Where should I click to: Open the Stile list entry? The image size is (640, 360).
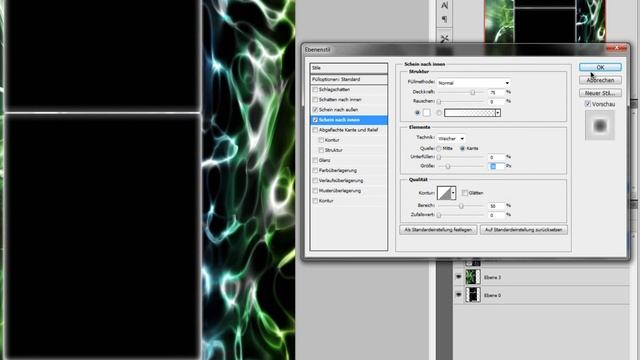click(349, 68)
